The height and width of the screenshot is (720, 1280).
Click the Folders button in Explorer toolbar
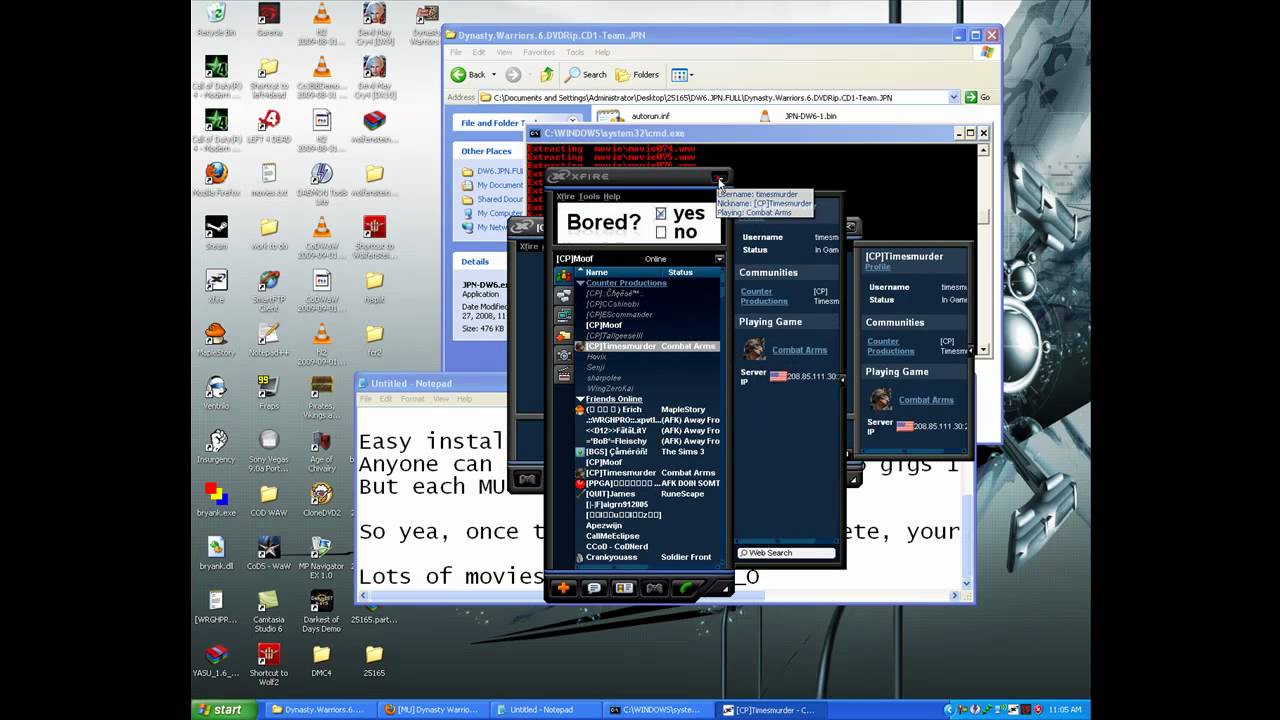tap(637, 74)
